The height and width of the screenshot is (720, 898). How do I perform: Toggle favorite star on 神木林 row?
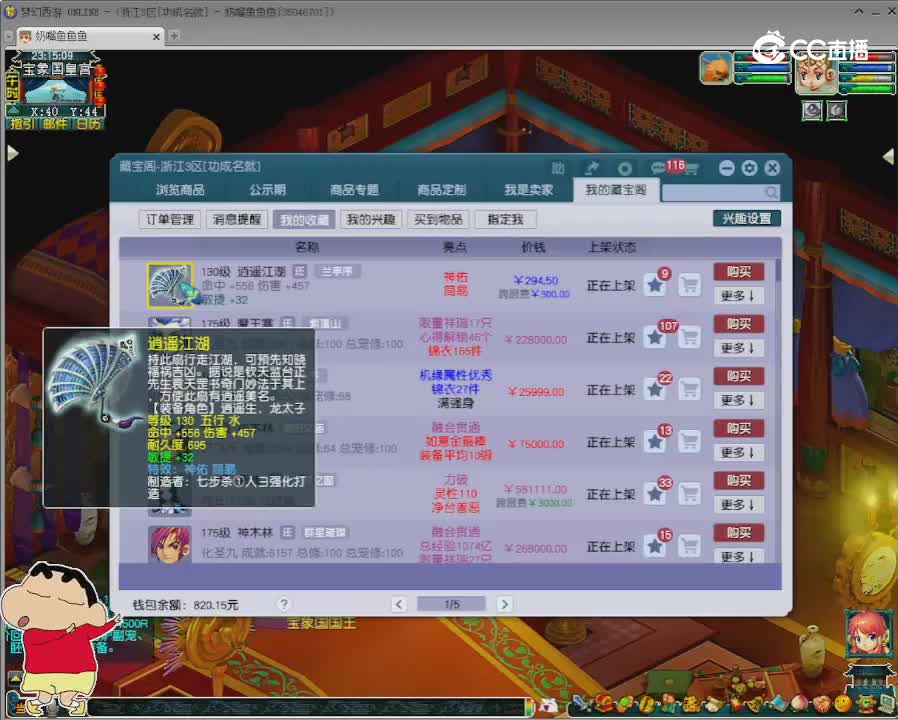point(655,546)
